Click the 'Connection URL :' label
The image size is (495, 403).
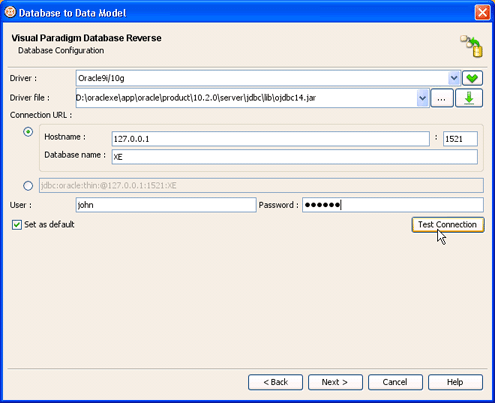(41, 115)
